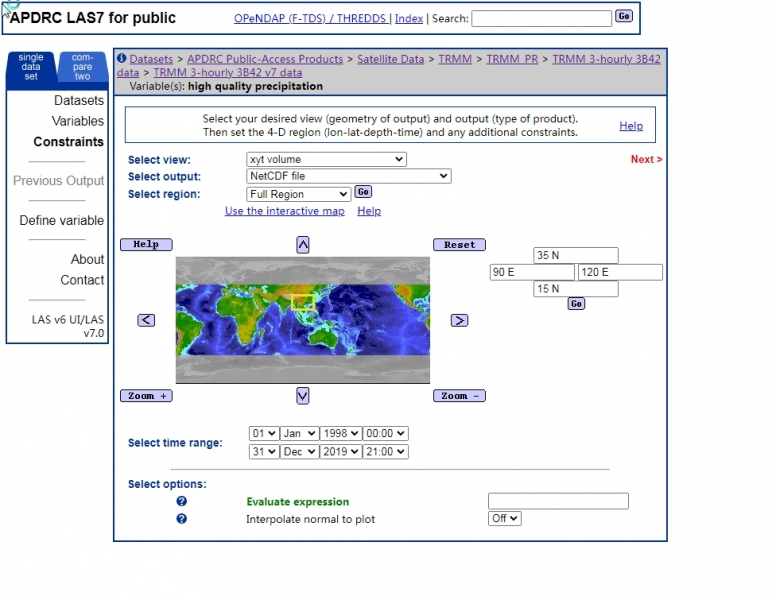This screenshot has width=776, height=600.
Task: Pan the map left with the left arrow
Action: tap(146, 320)
